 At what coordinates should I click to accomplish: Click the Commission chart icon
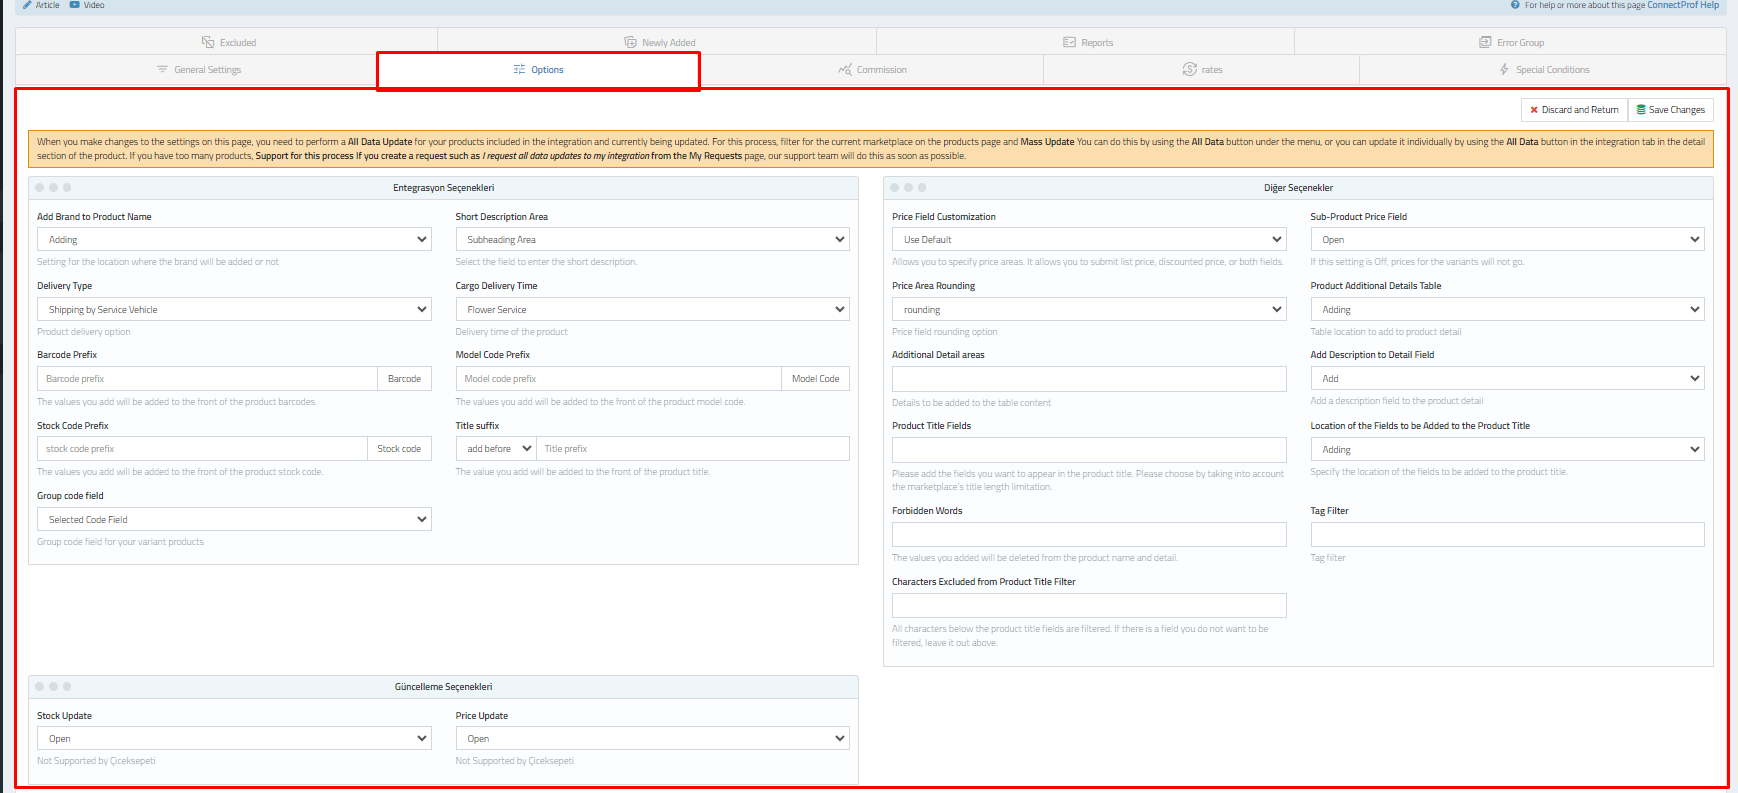coord(845,70)
